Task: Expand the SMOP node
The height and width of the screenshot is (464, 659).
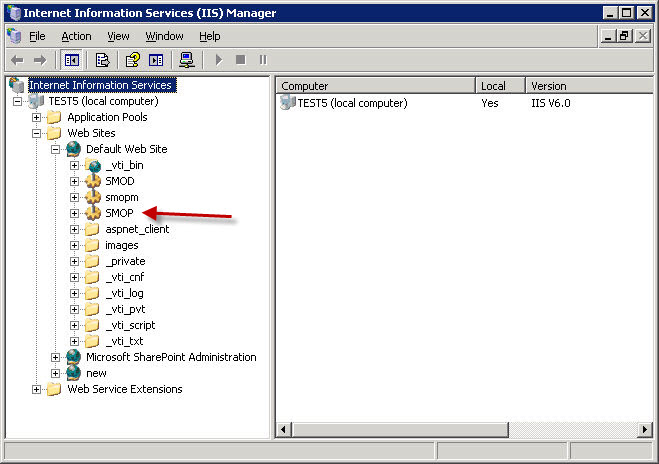Action: 74,213
